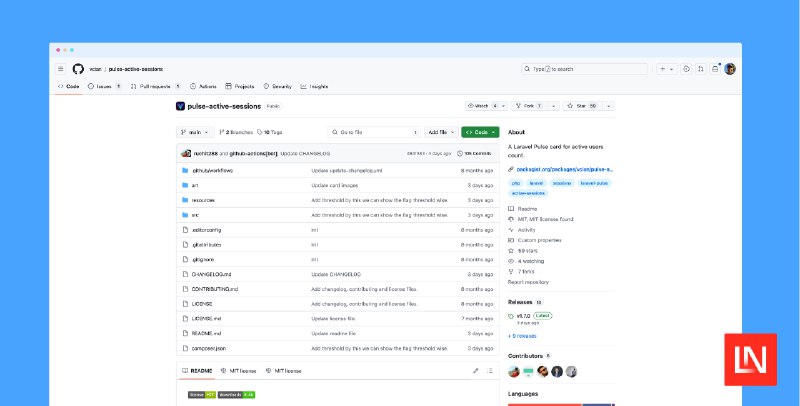Open the Readme link in About
Image resolution: width=800 pixels, height=406 pixels.
pyautogui.click(x=522, y=209)
